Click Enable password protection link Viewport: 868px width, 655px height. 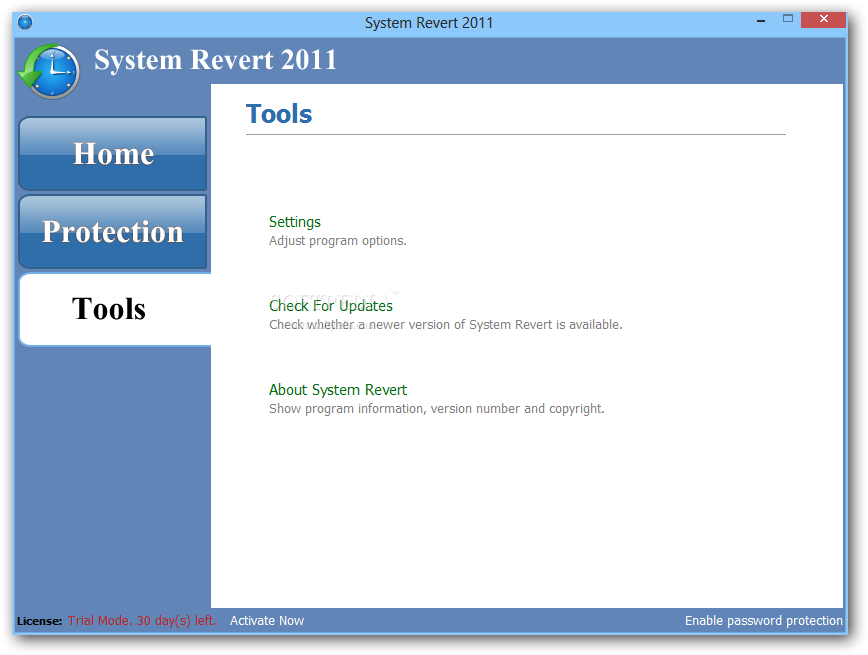(763, 621)
